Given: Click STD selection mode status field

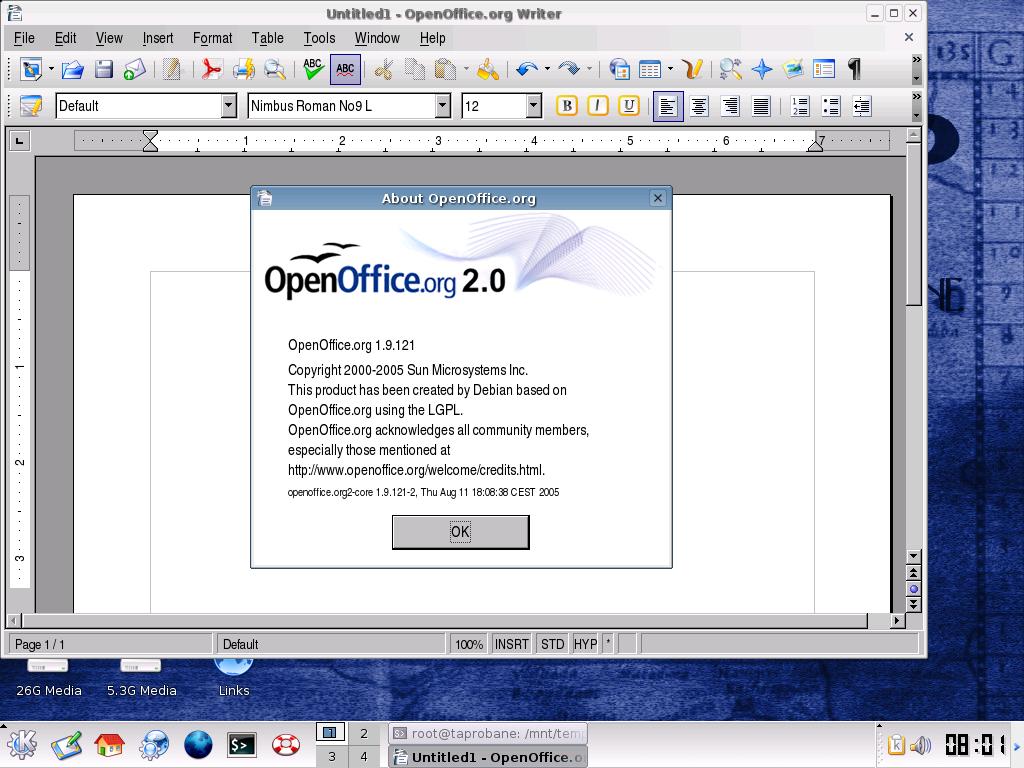Looking at the screenshot, I should [x=552, y=644].
